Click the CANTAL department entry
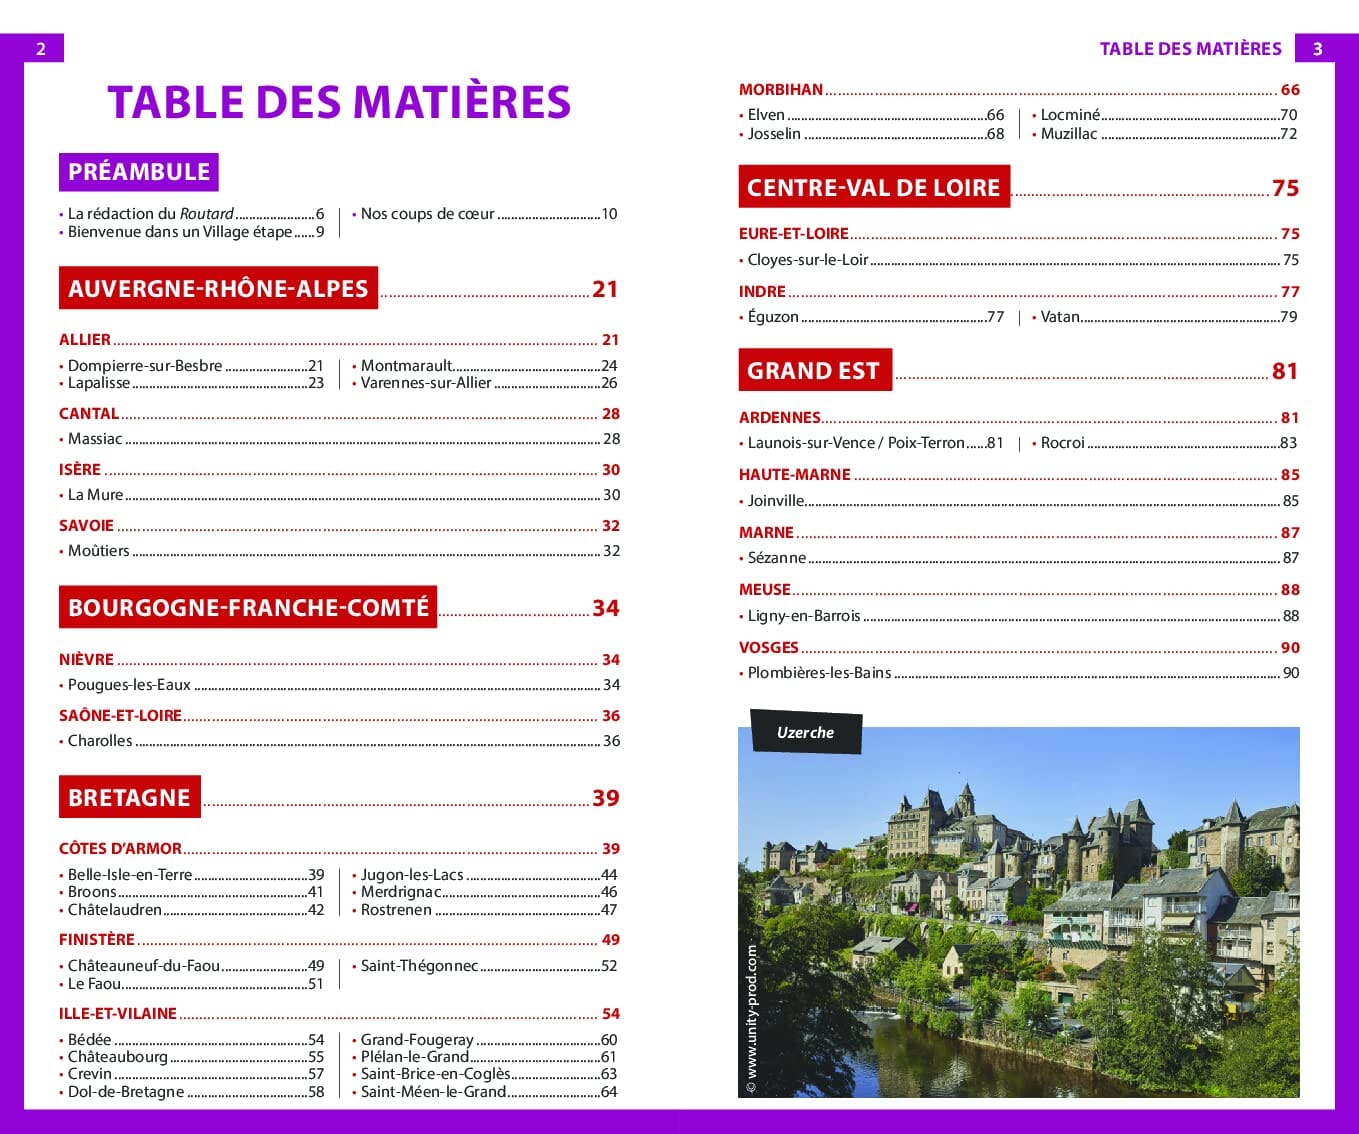Screen dimensions: 1359x1134 88,413
